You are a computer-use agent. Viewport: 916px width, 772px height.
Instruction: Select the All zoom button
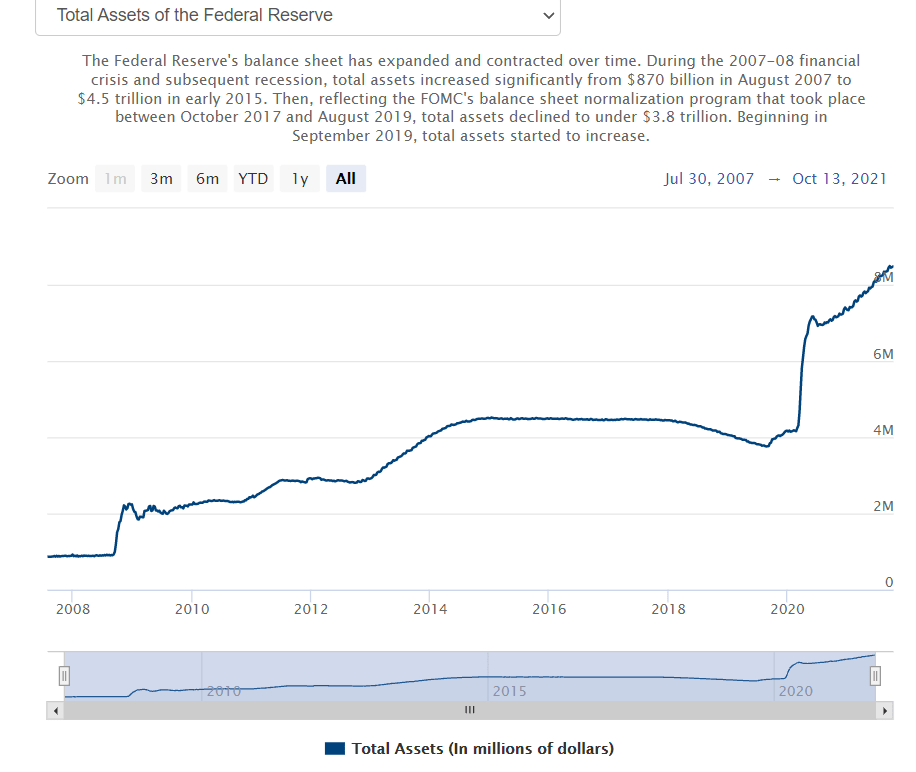click(346, 179)
